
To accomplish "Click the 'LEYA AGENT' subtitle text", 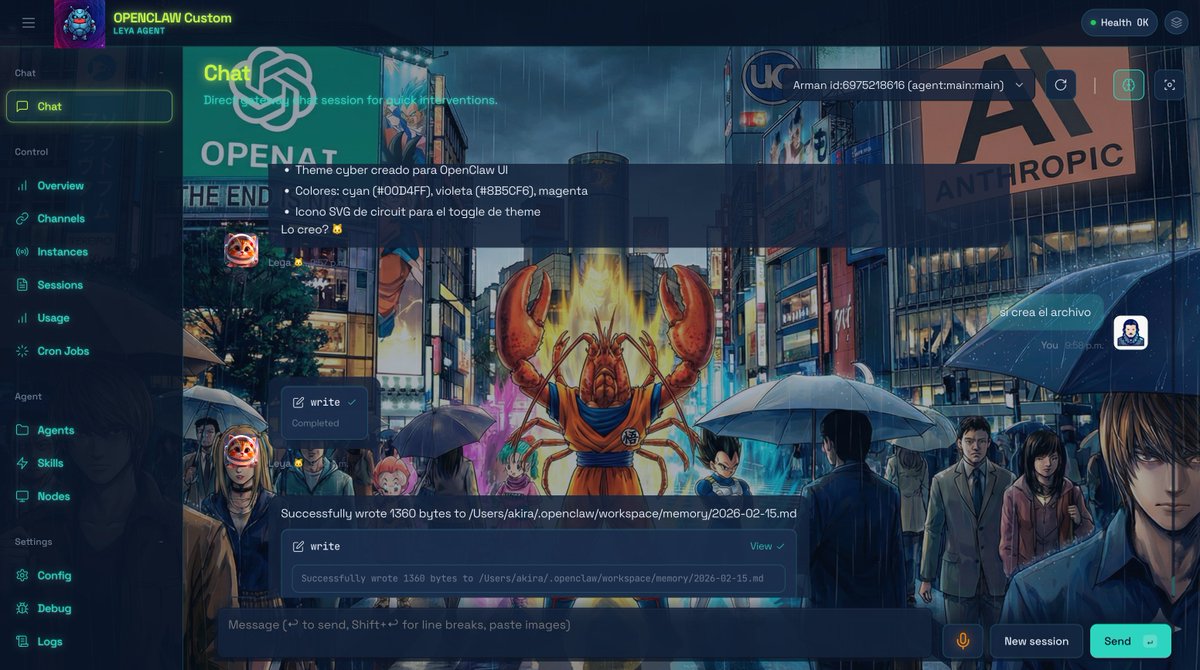I will (x=139, y=31).
